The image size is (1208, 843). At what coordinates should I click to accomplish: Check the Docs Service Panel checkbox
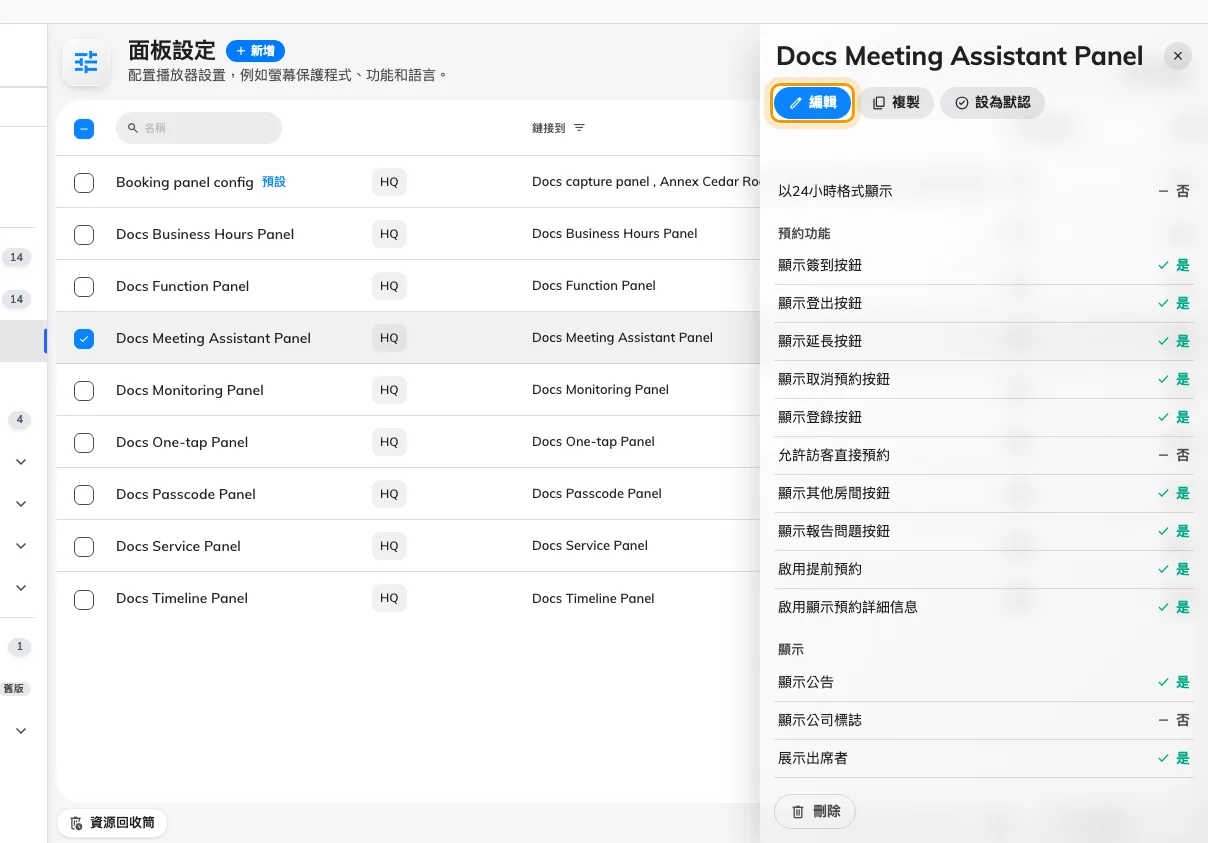[x=84, y=546]
